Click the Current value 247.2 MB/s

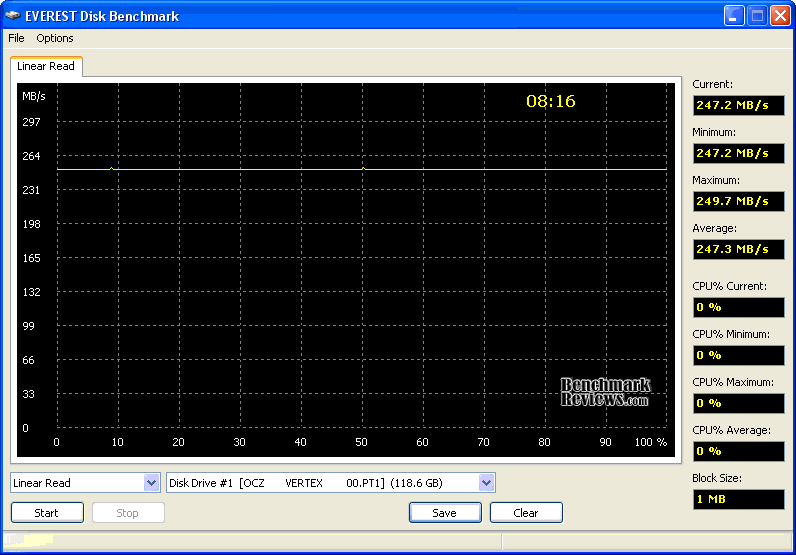[739, 106]
